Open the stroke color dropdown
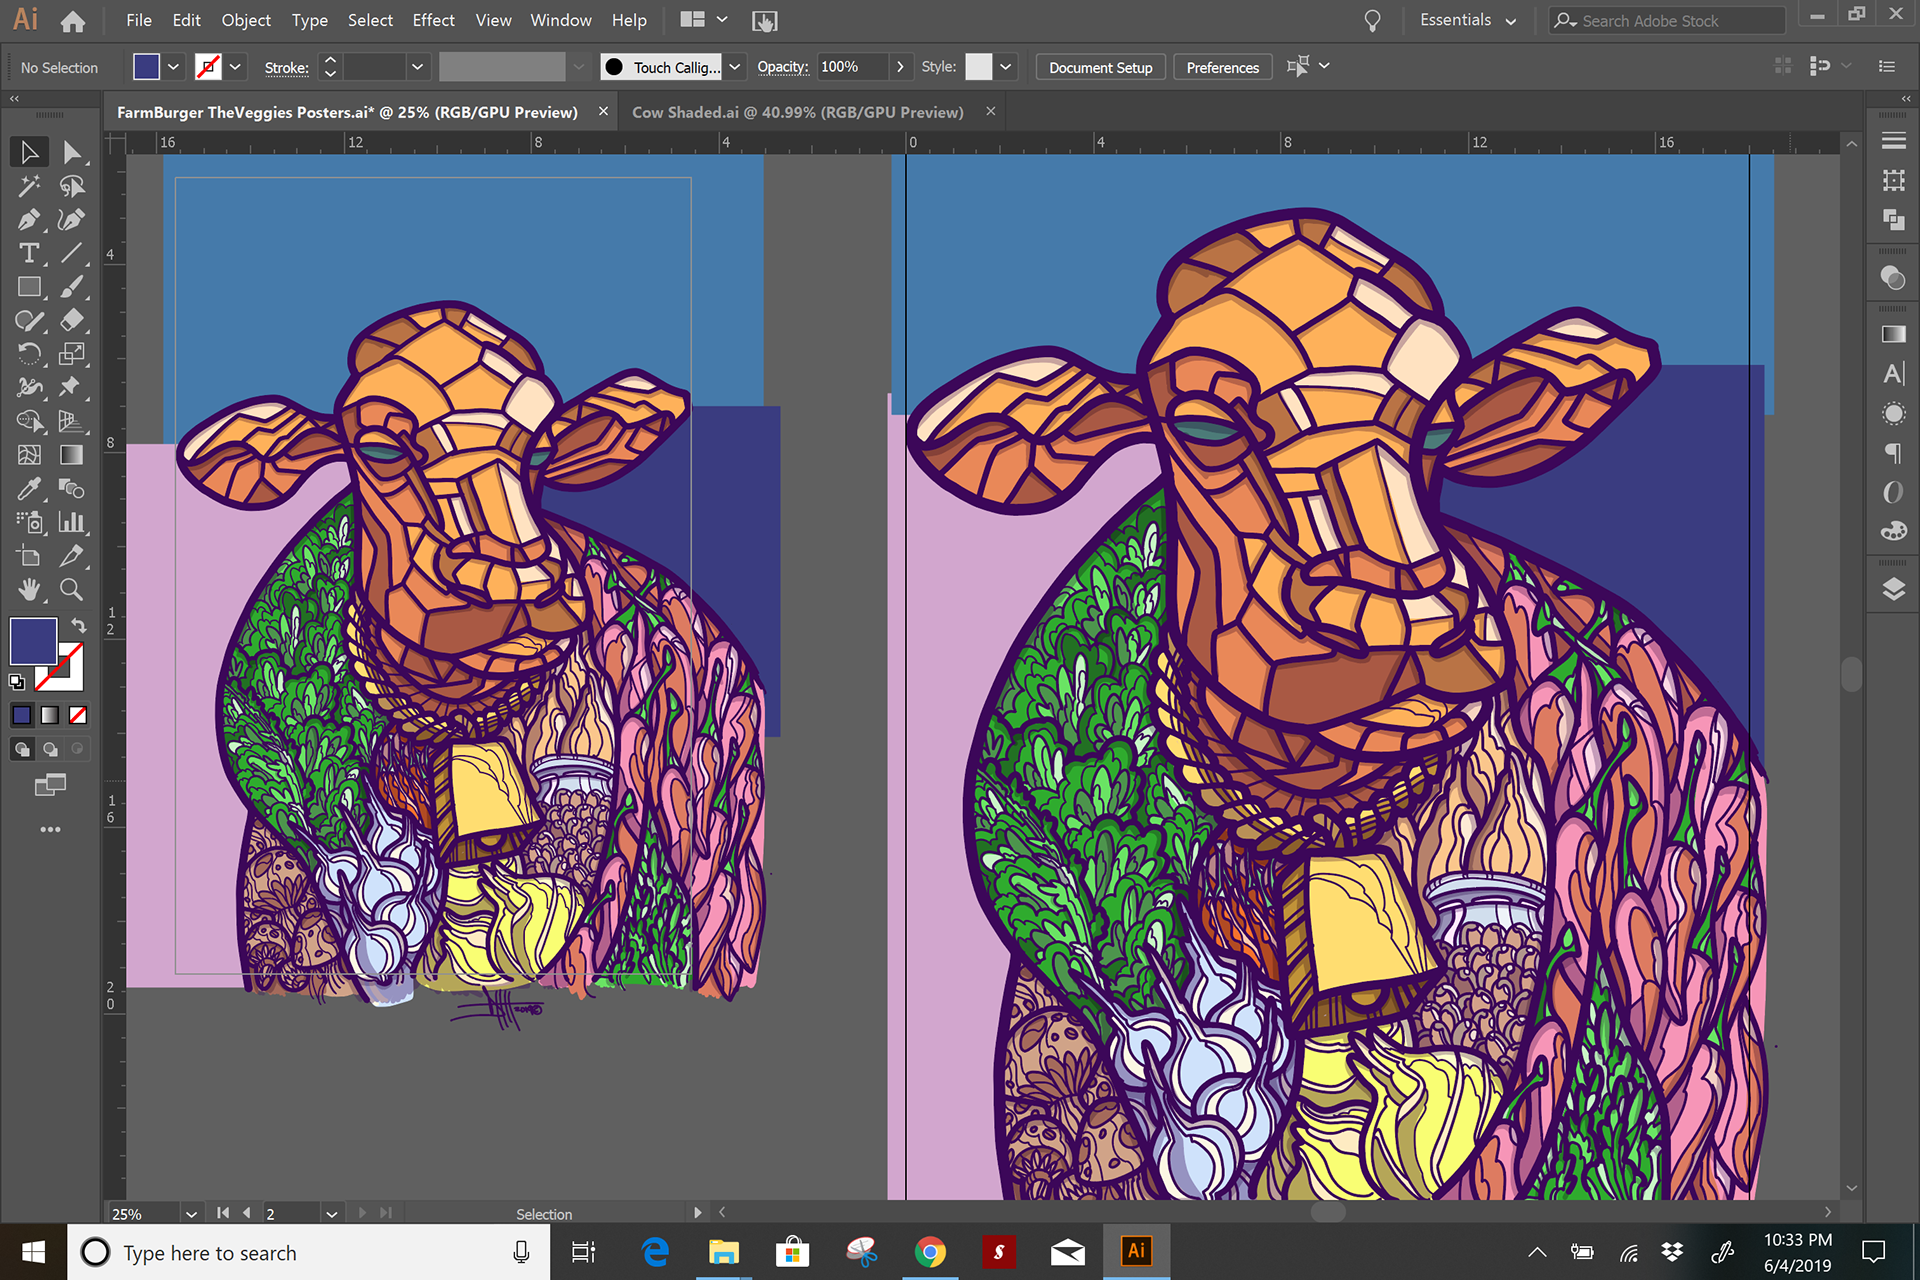Image resolution: width=1920 pixels, height=1280 pixels. click(235, 67)
